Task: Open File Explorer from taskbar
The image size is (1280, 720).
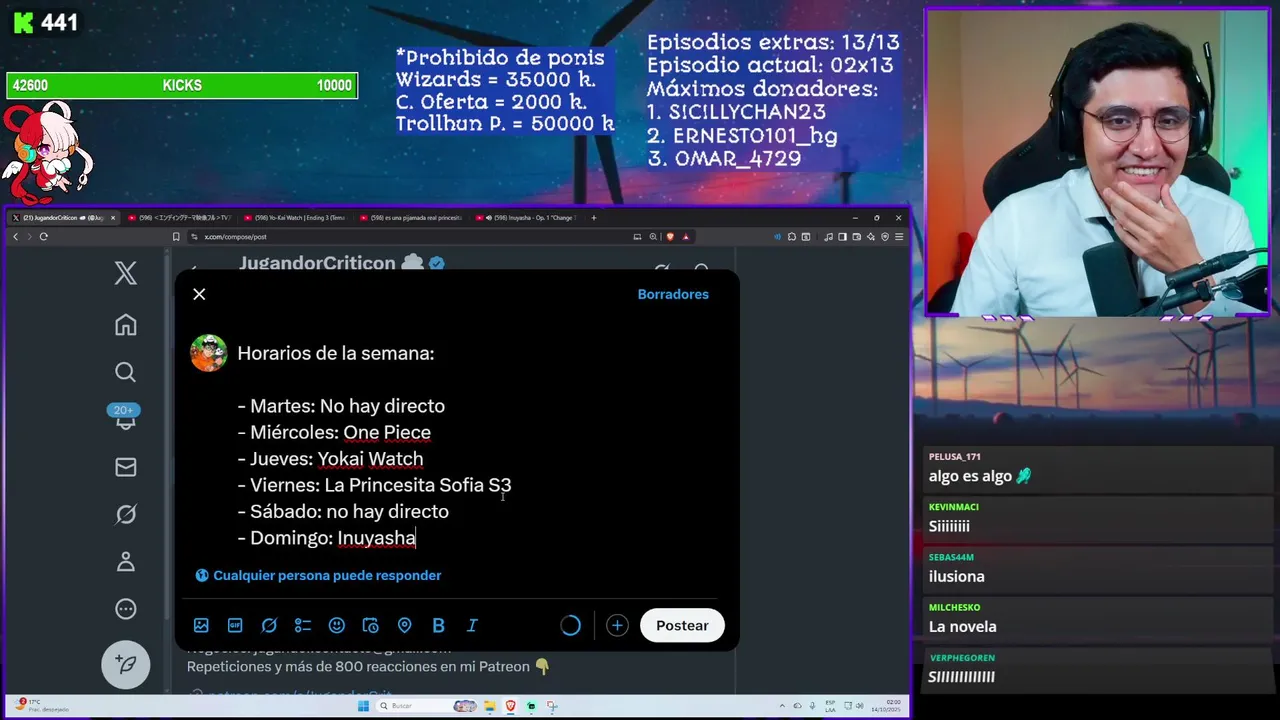Action: [490, 706]
